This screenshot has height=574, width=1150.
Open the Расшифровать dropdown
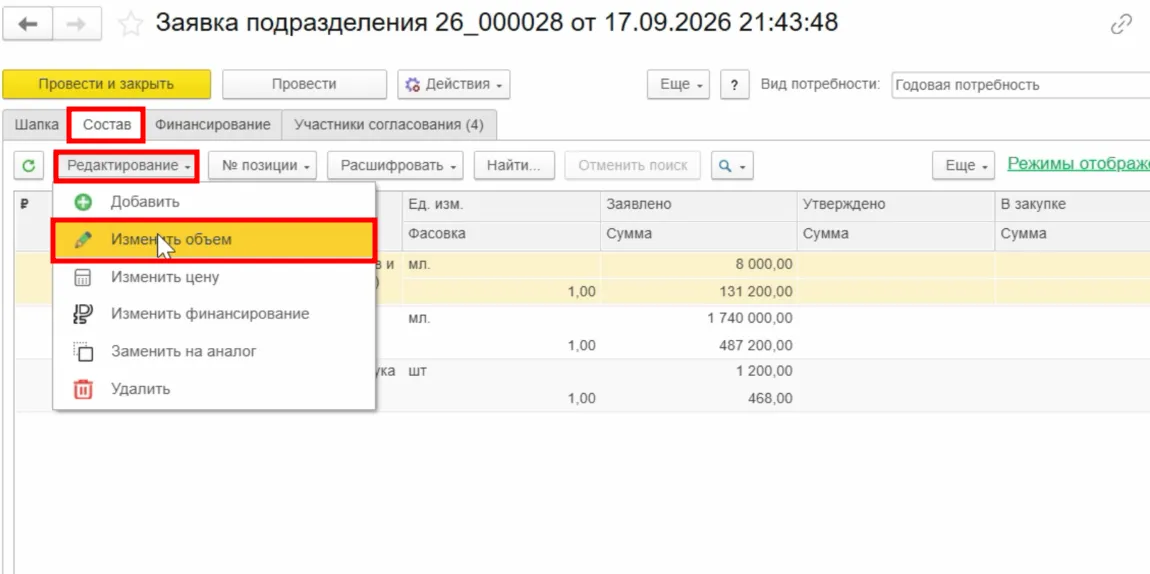point(397,166)
